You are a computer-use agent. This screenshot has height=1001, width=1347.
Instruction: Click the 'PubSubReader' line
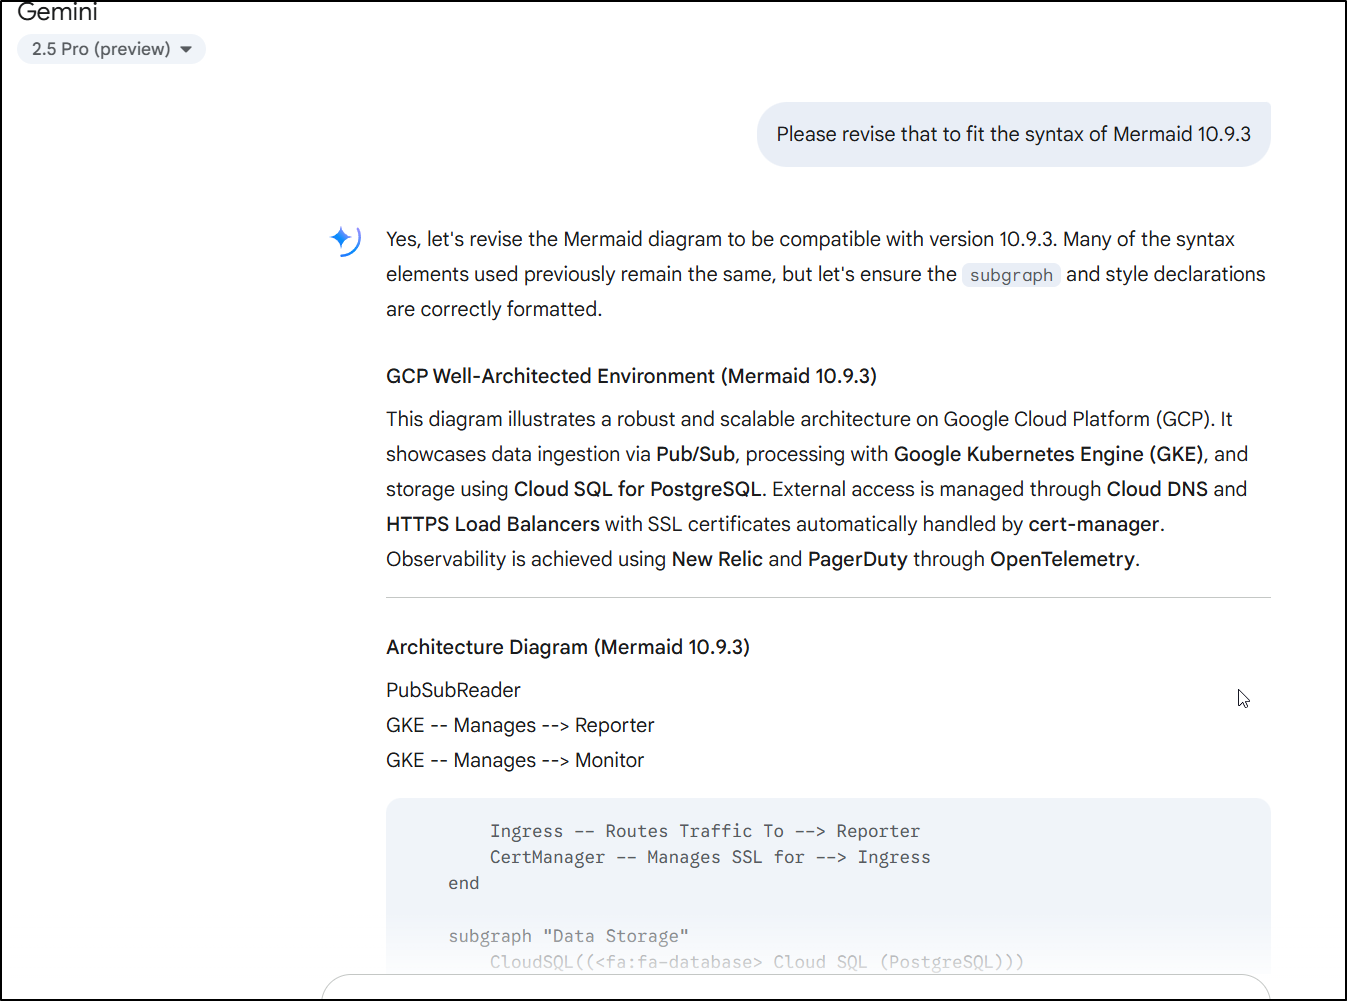point(453,690)
